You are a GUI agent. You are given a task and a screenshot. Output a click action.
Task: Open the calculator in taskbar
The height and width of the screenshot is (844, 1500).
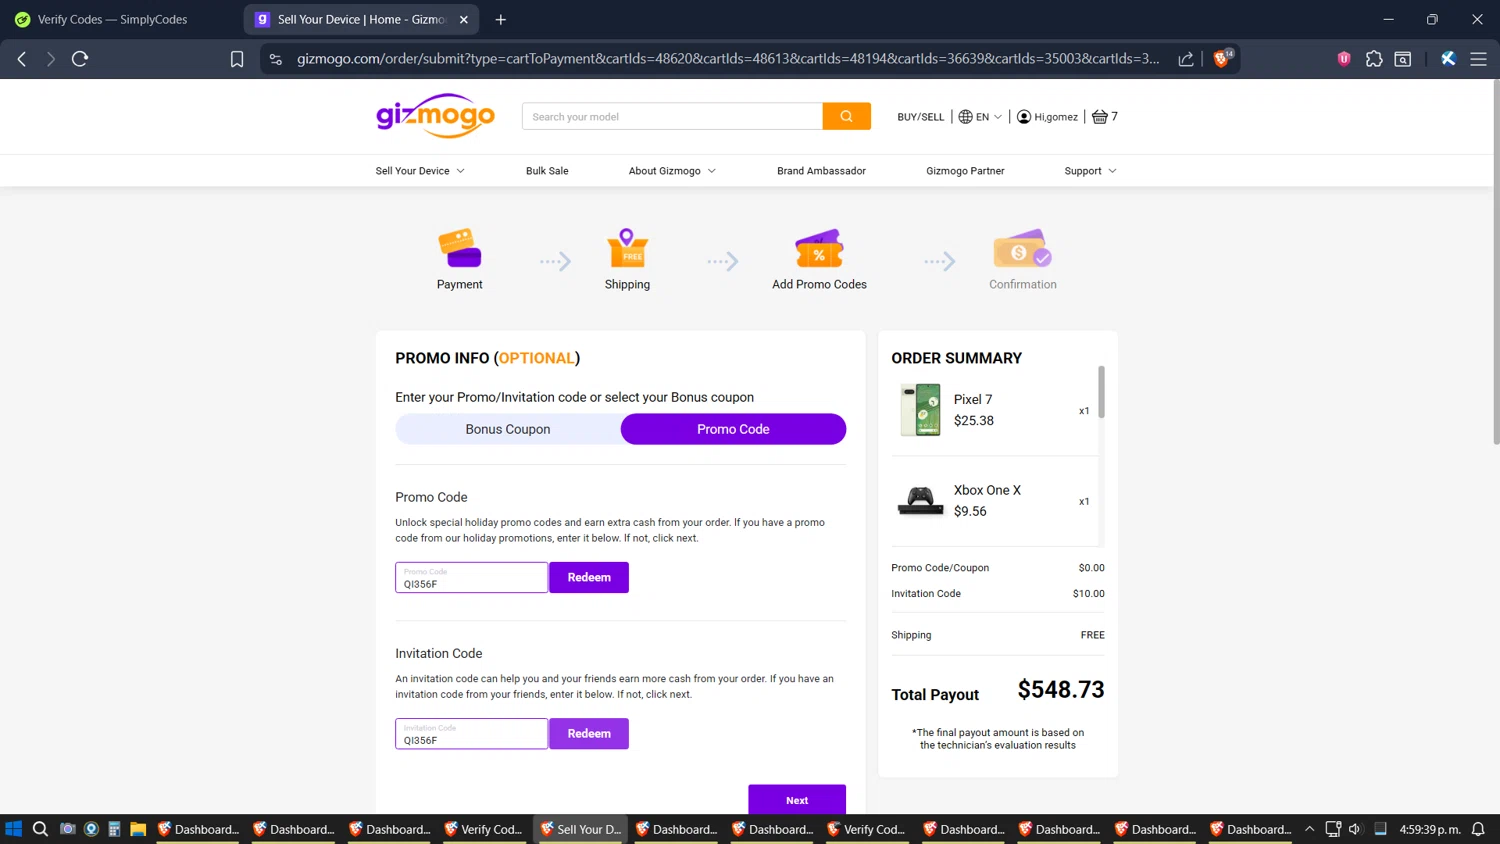114,829
